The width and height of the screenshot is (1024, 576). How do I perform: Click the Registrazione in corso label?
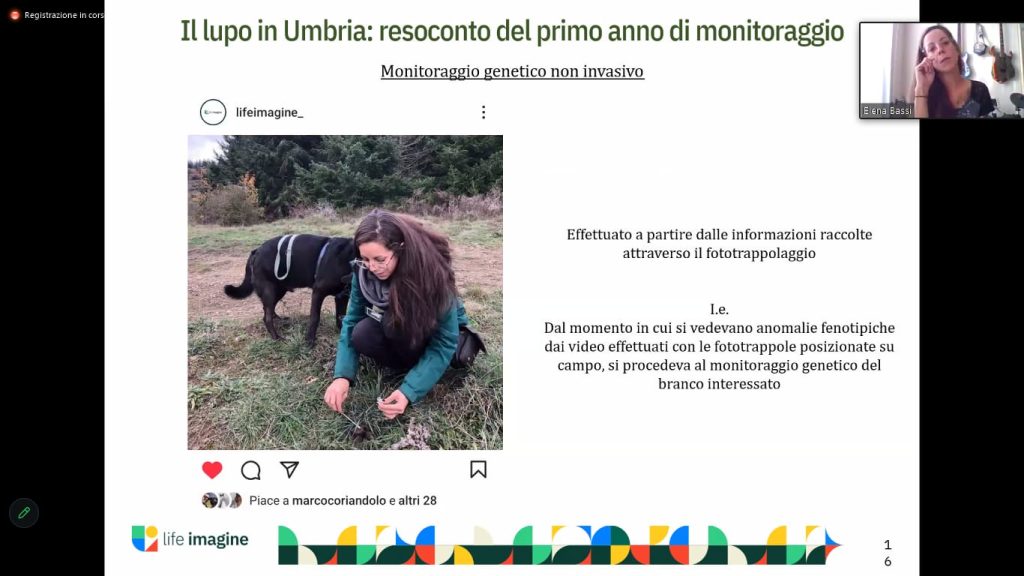(x=63, y=15)
